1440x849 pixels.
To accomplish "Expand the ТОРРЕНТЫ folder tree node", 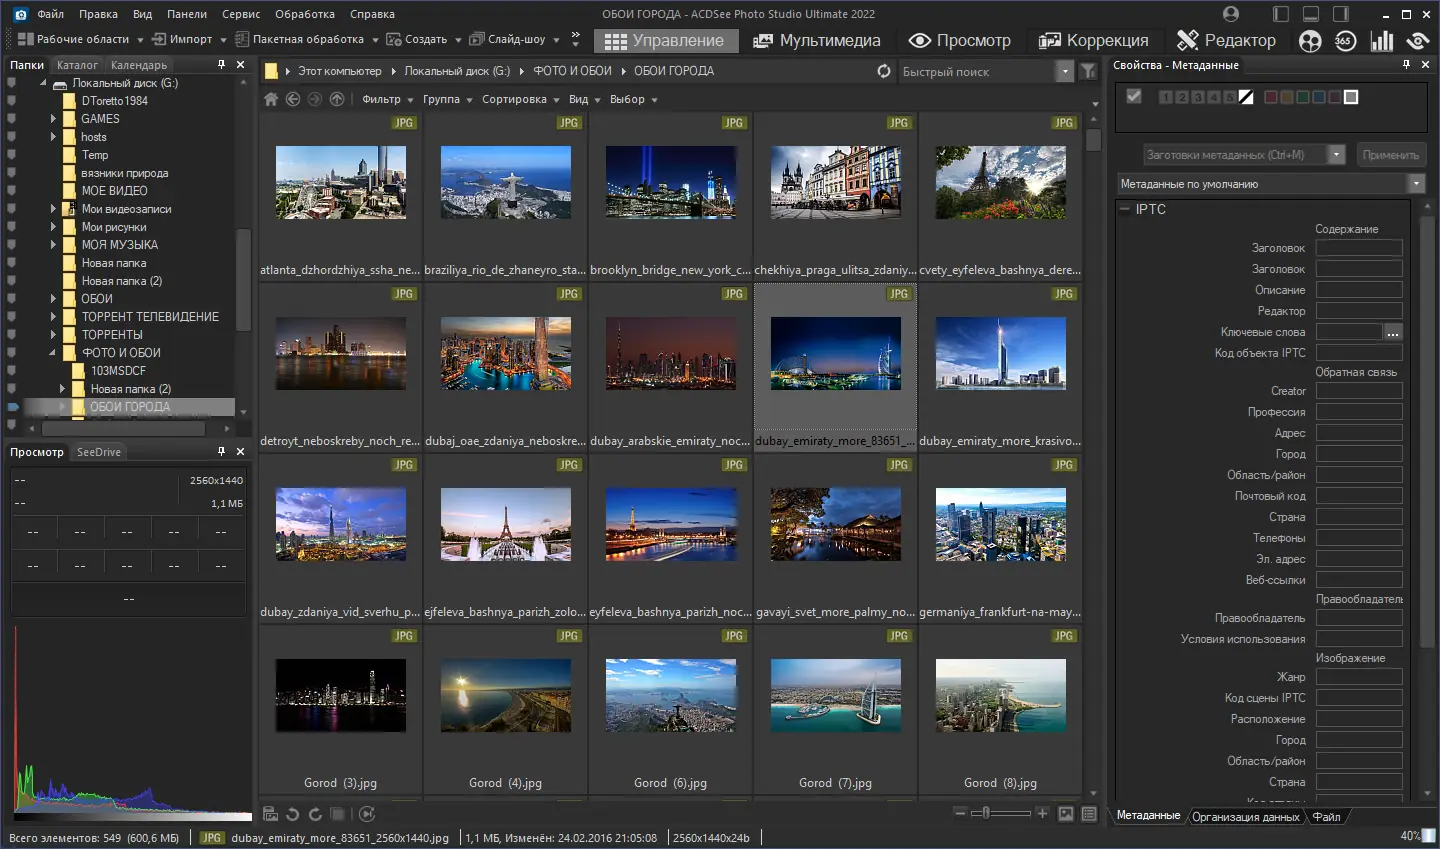I will pos(53,335).
